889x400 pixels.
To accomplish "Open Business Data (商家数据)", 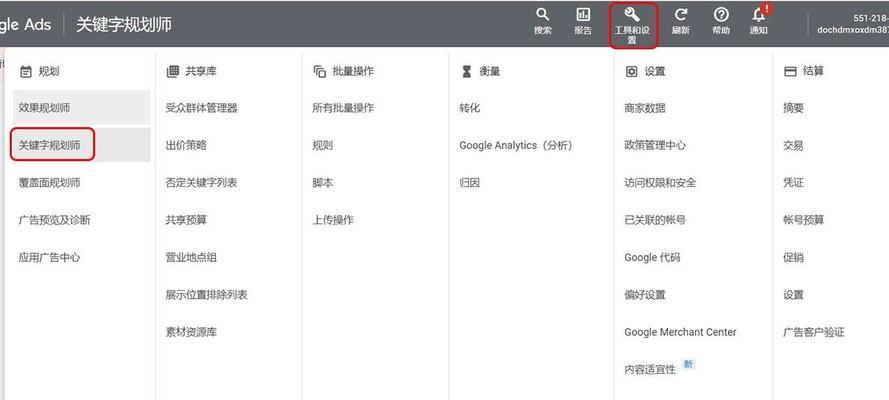I will pos(645,108).
